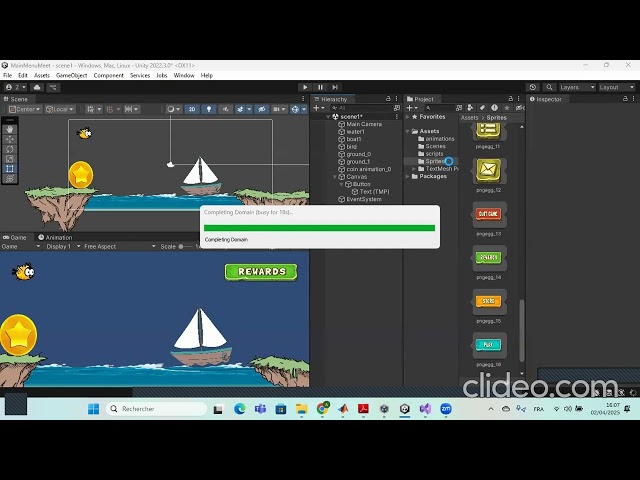The height and width of the screenshot is (480, 640).
Task: Toggle hidden objects visibility in Scene
Action: coord(262,109)
